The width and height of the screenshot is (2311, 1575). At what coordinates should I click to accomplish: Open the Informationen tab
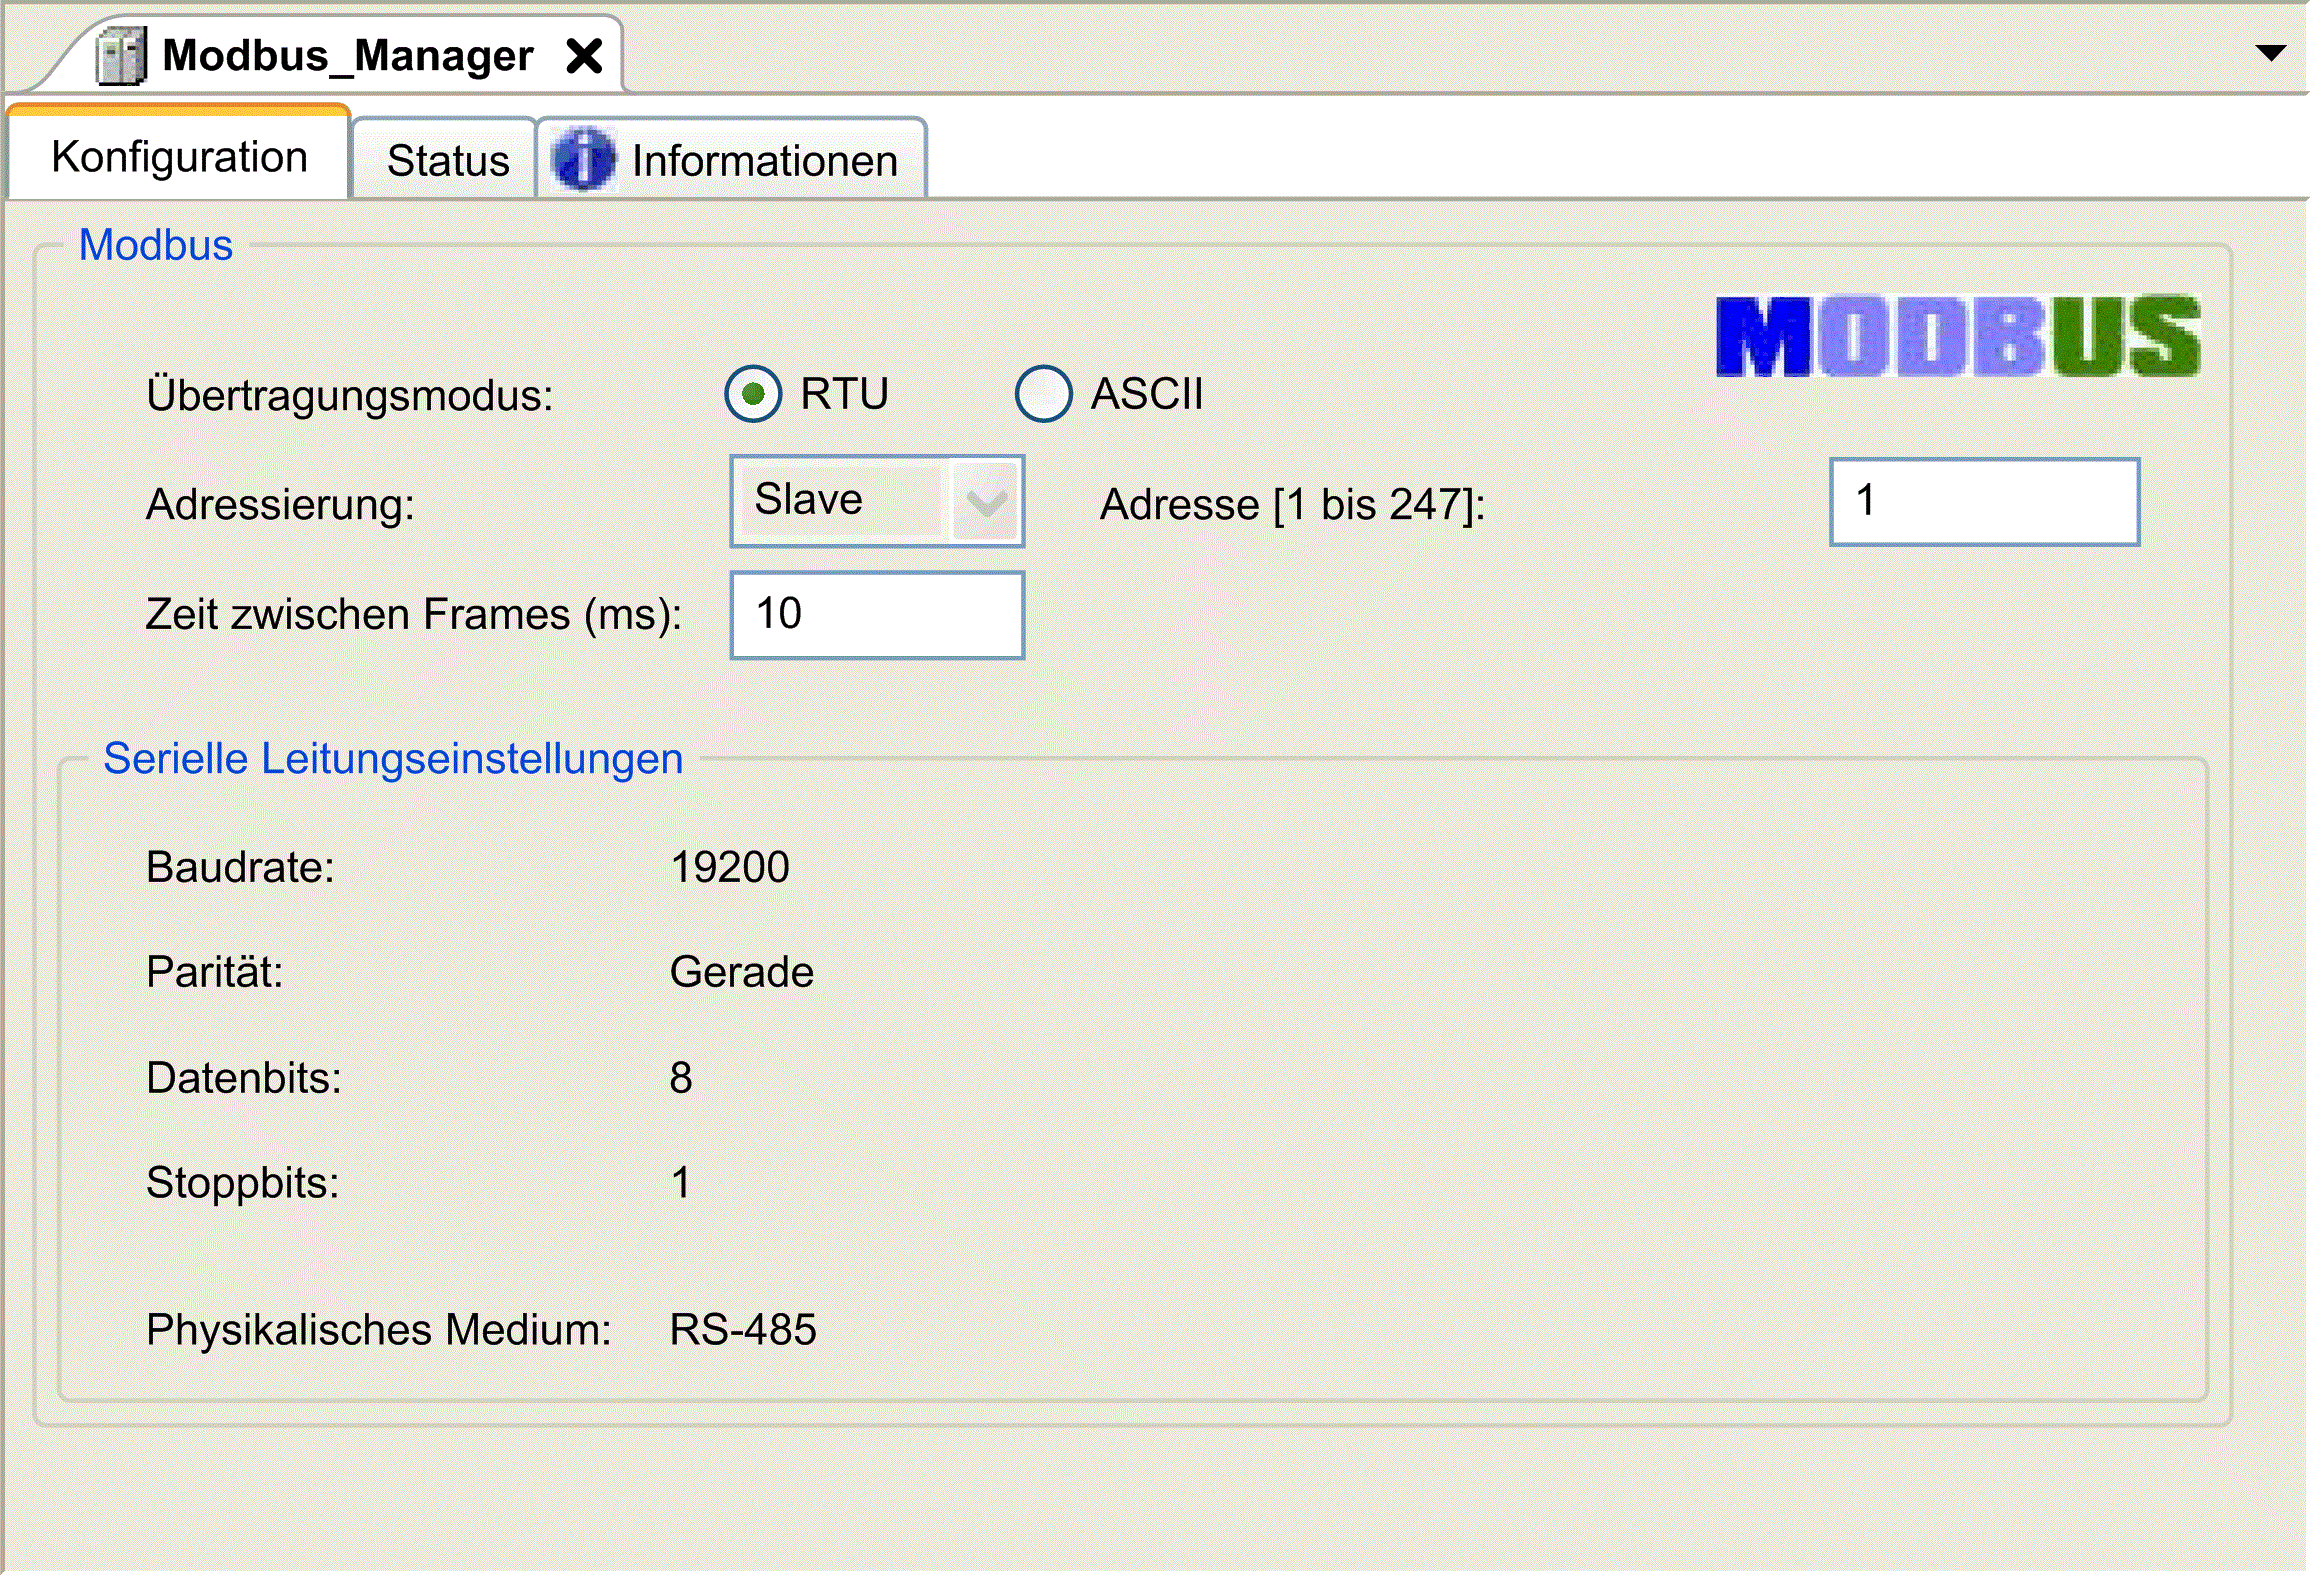(733, 160)
